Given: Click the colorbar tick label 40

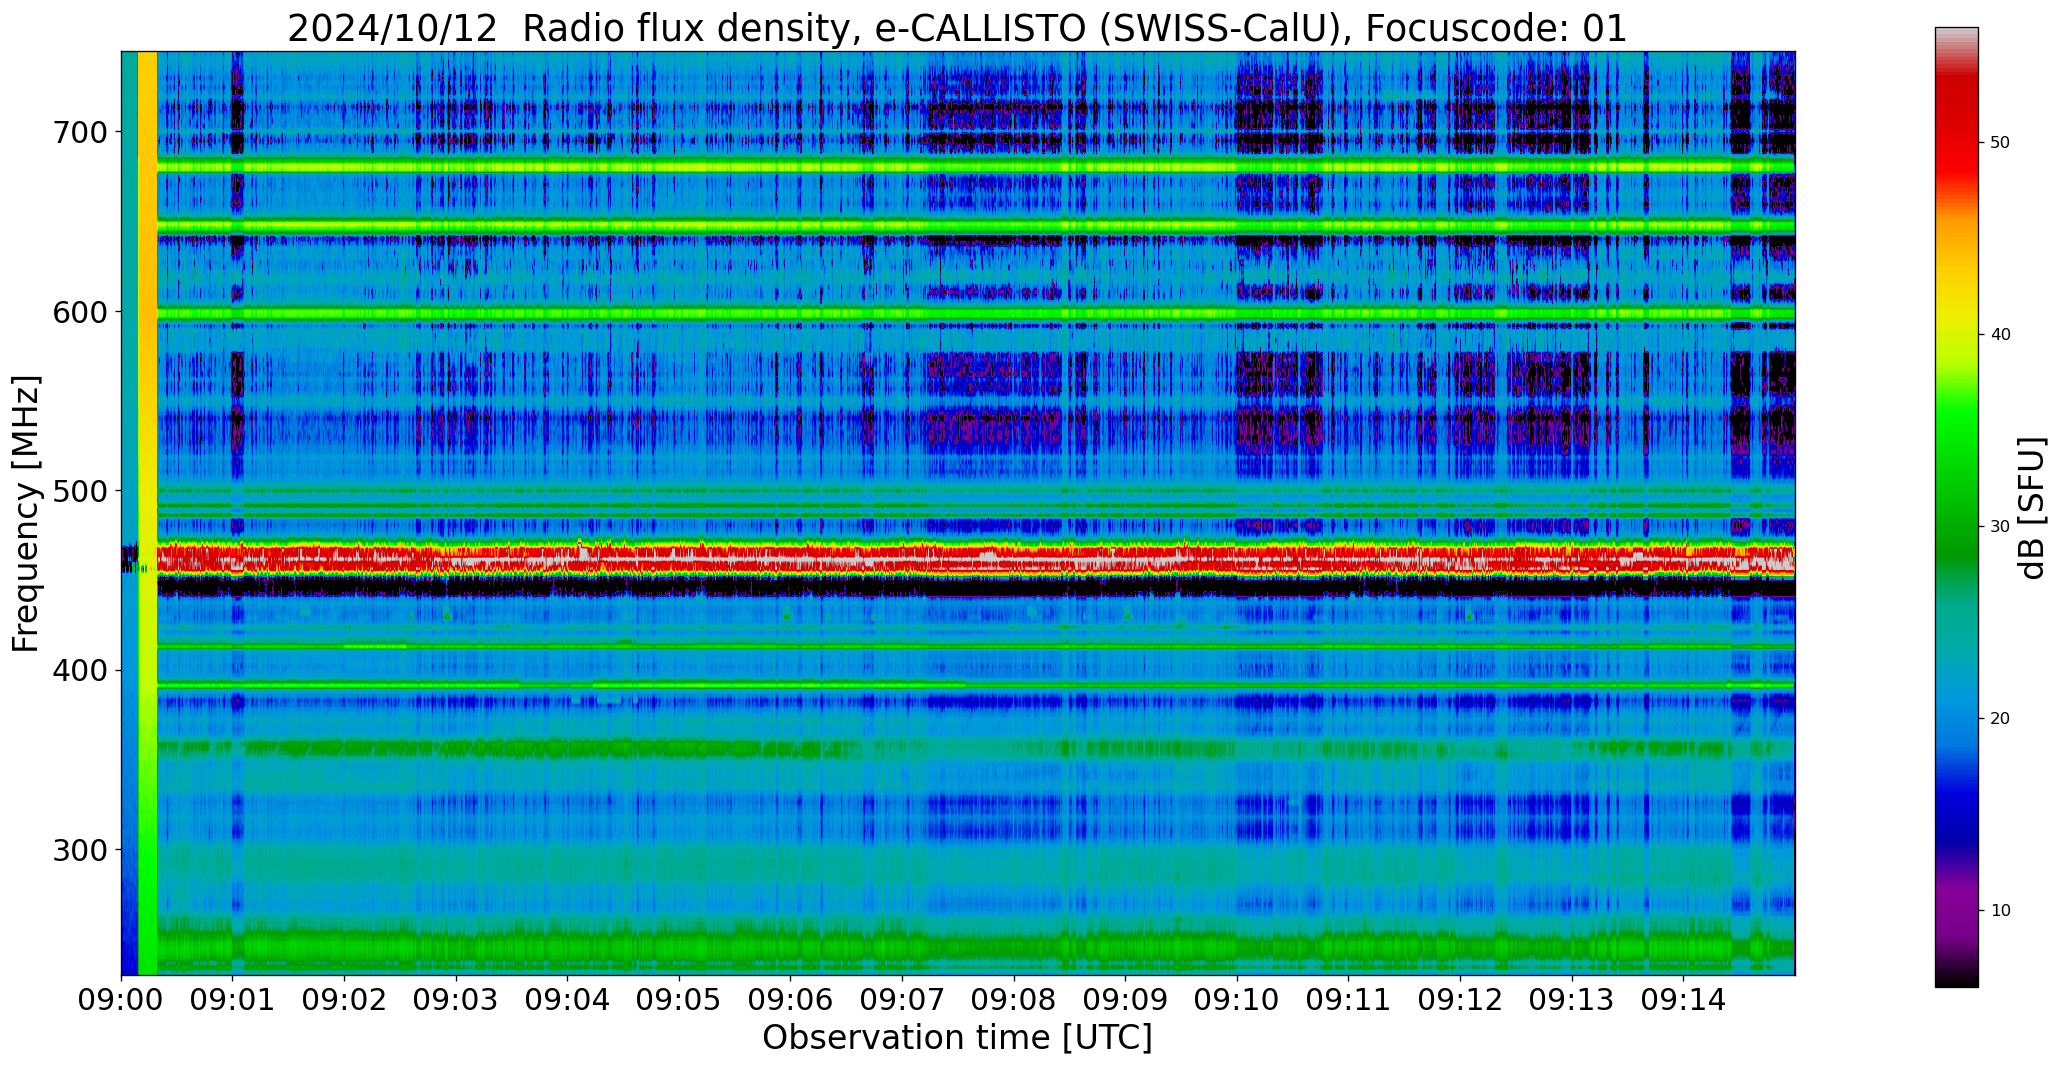Looking at the screenshot, I should click(x=2000, y=335).
